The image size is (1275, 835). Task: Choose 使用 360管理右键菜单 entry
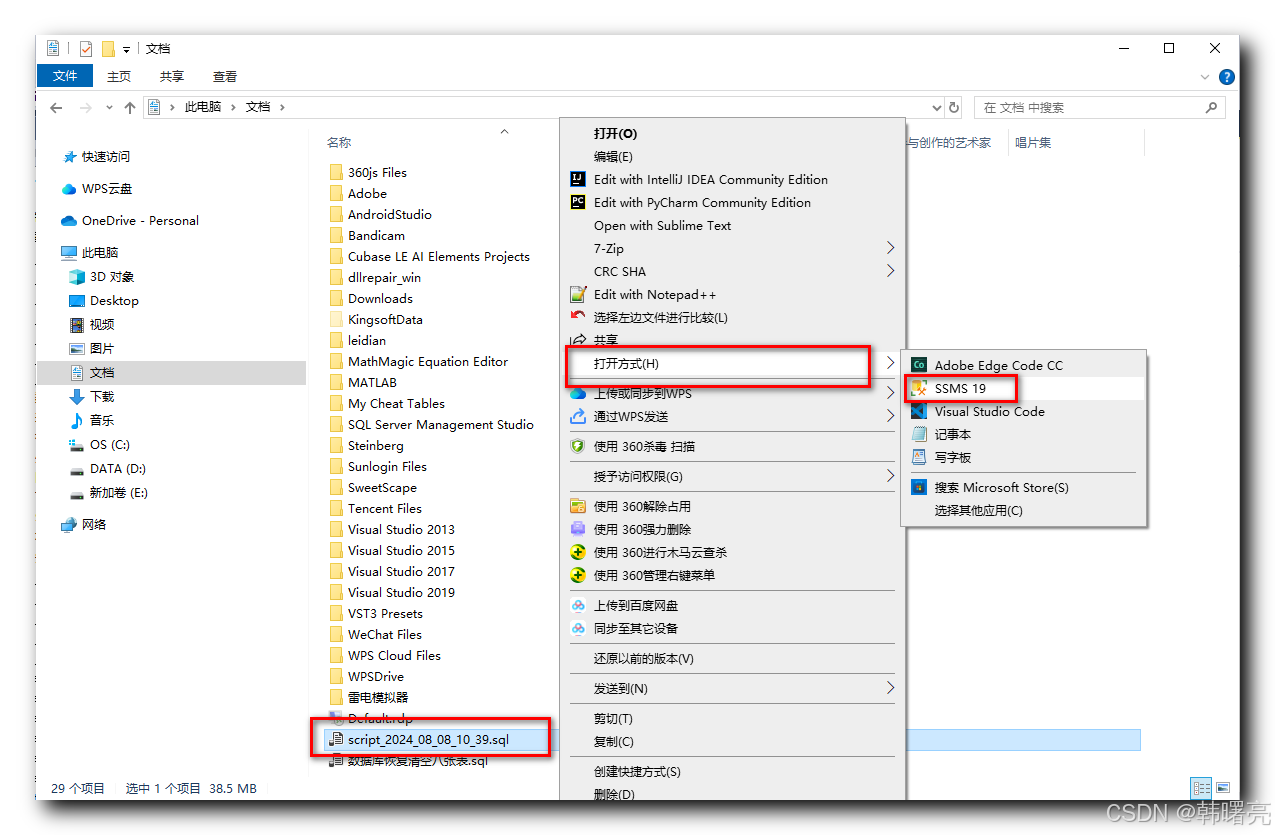pyautogui.click(x=654, y=575)
